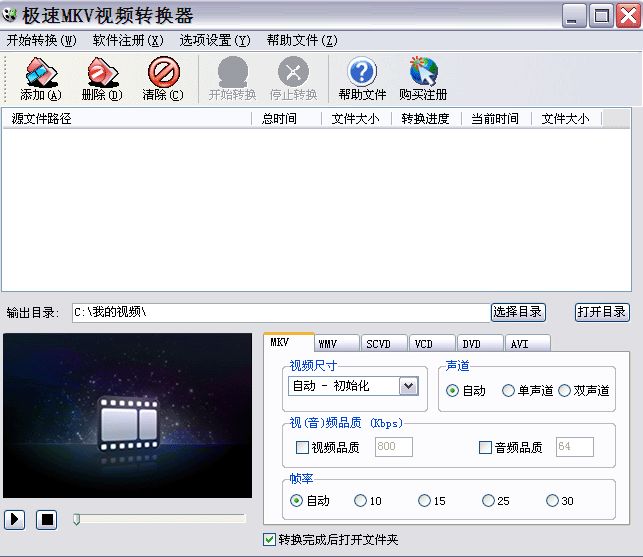This screenshot has height=557, width=643.
Task: Open the 选项设置(Y) menu
Action: [215, 40]
